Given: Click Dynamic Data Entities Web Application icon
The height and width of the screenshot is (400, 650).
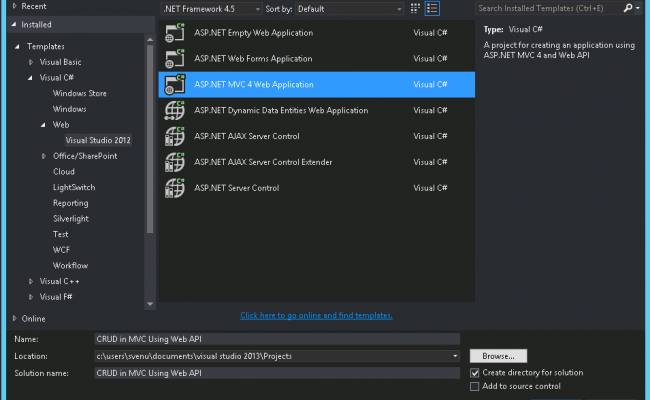Looking at the screenshot, I should 175,110.
